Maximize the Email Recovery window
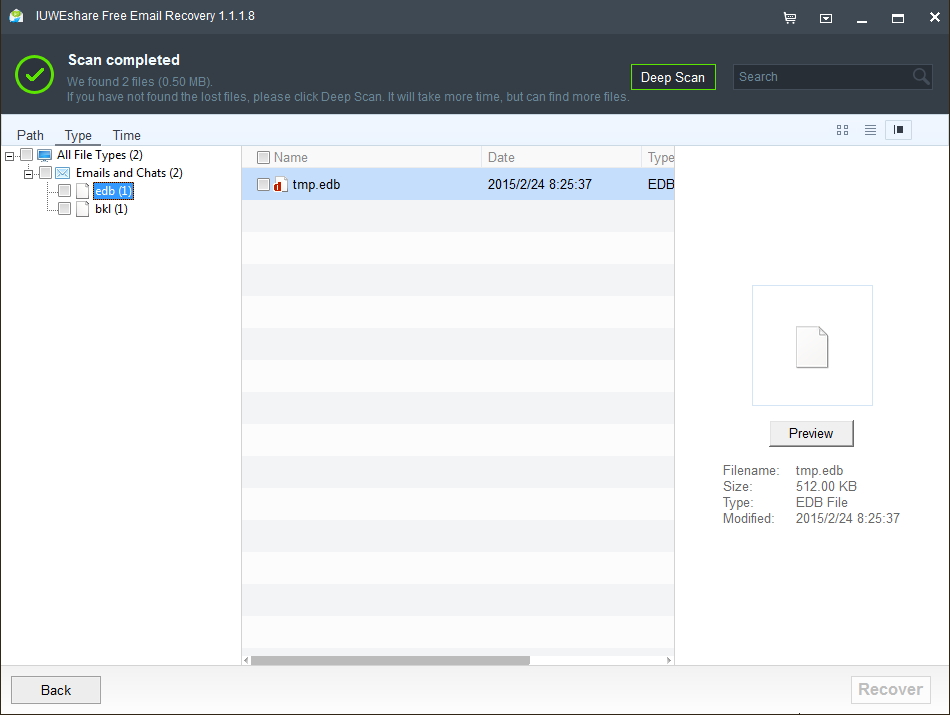950x715 pixels. (x=898, y=18)
